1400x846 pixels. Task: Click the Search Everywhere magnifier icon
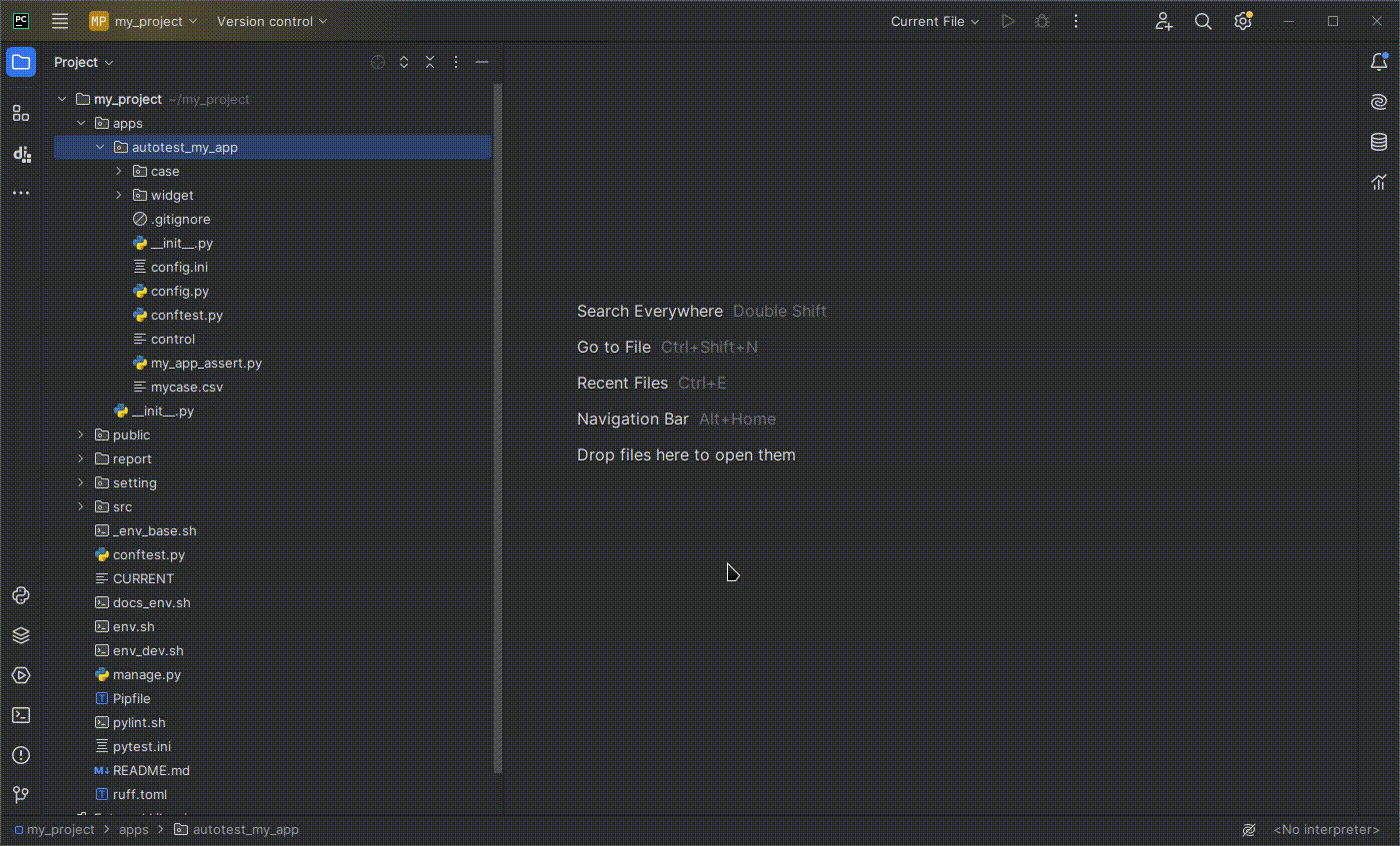[x=1203, y=21]
